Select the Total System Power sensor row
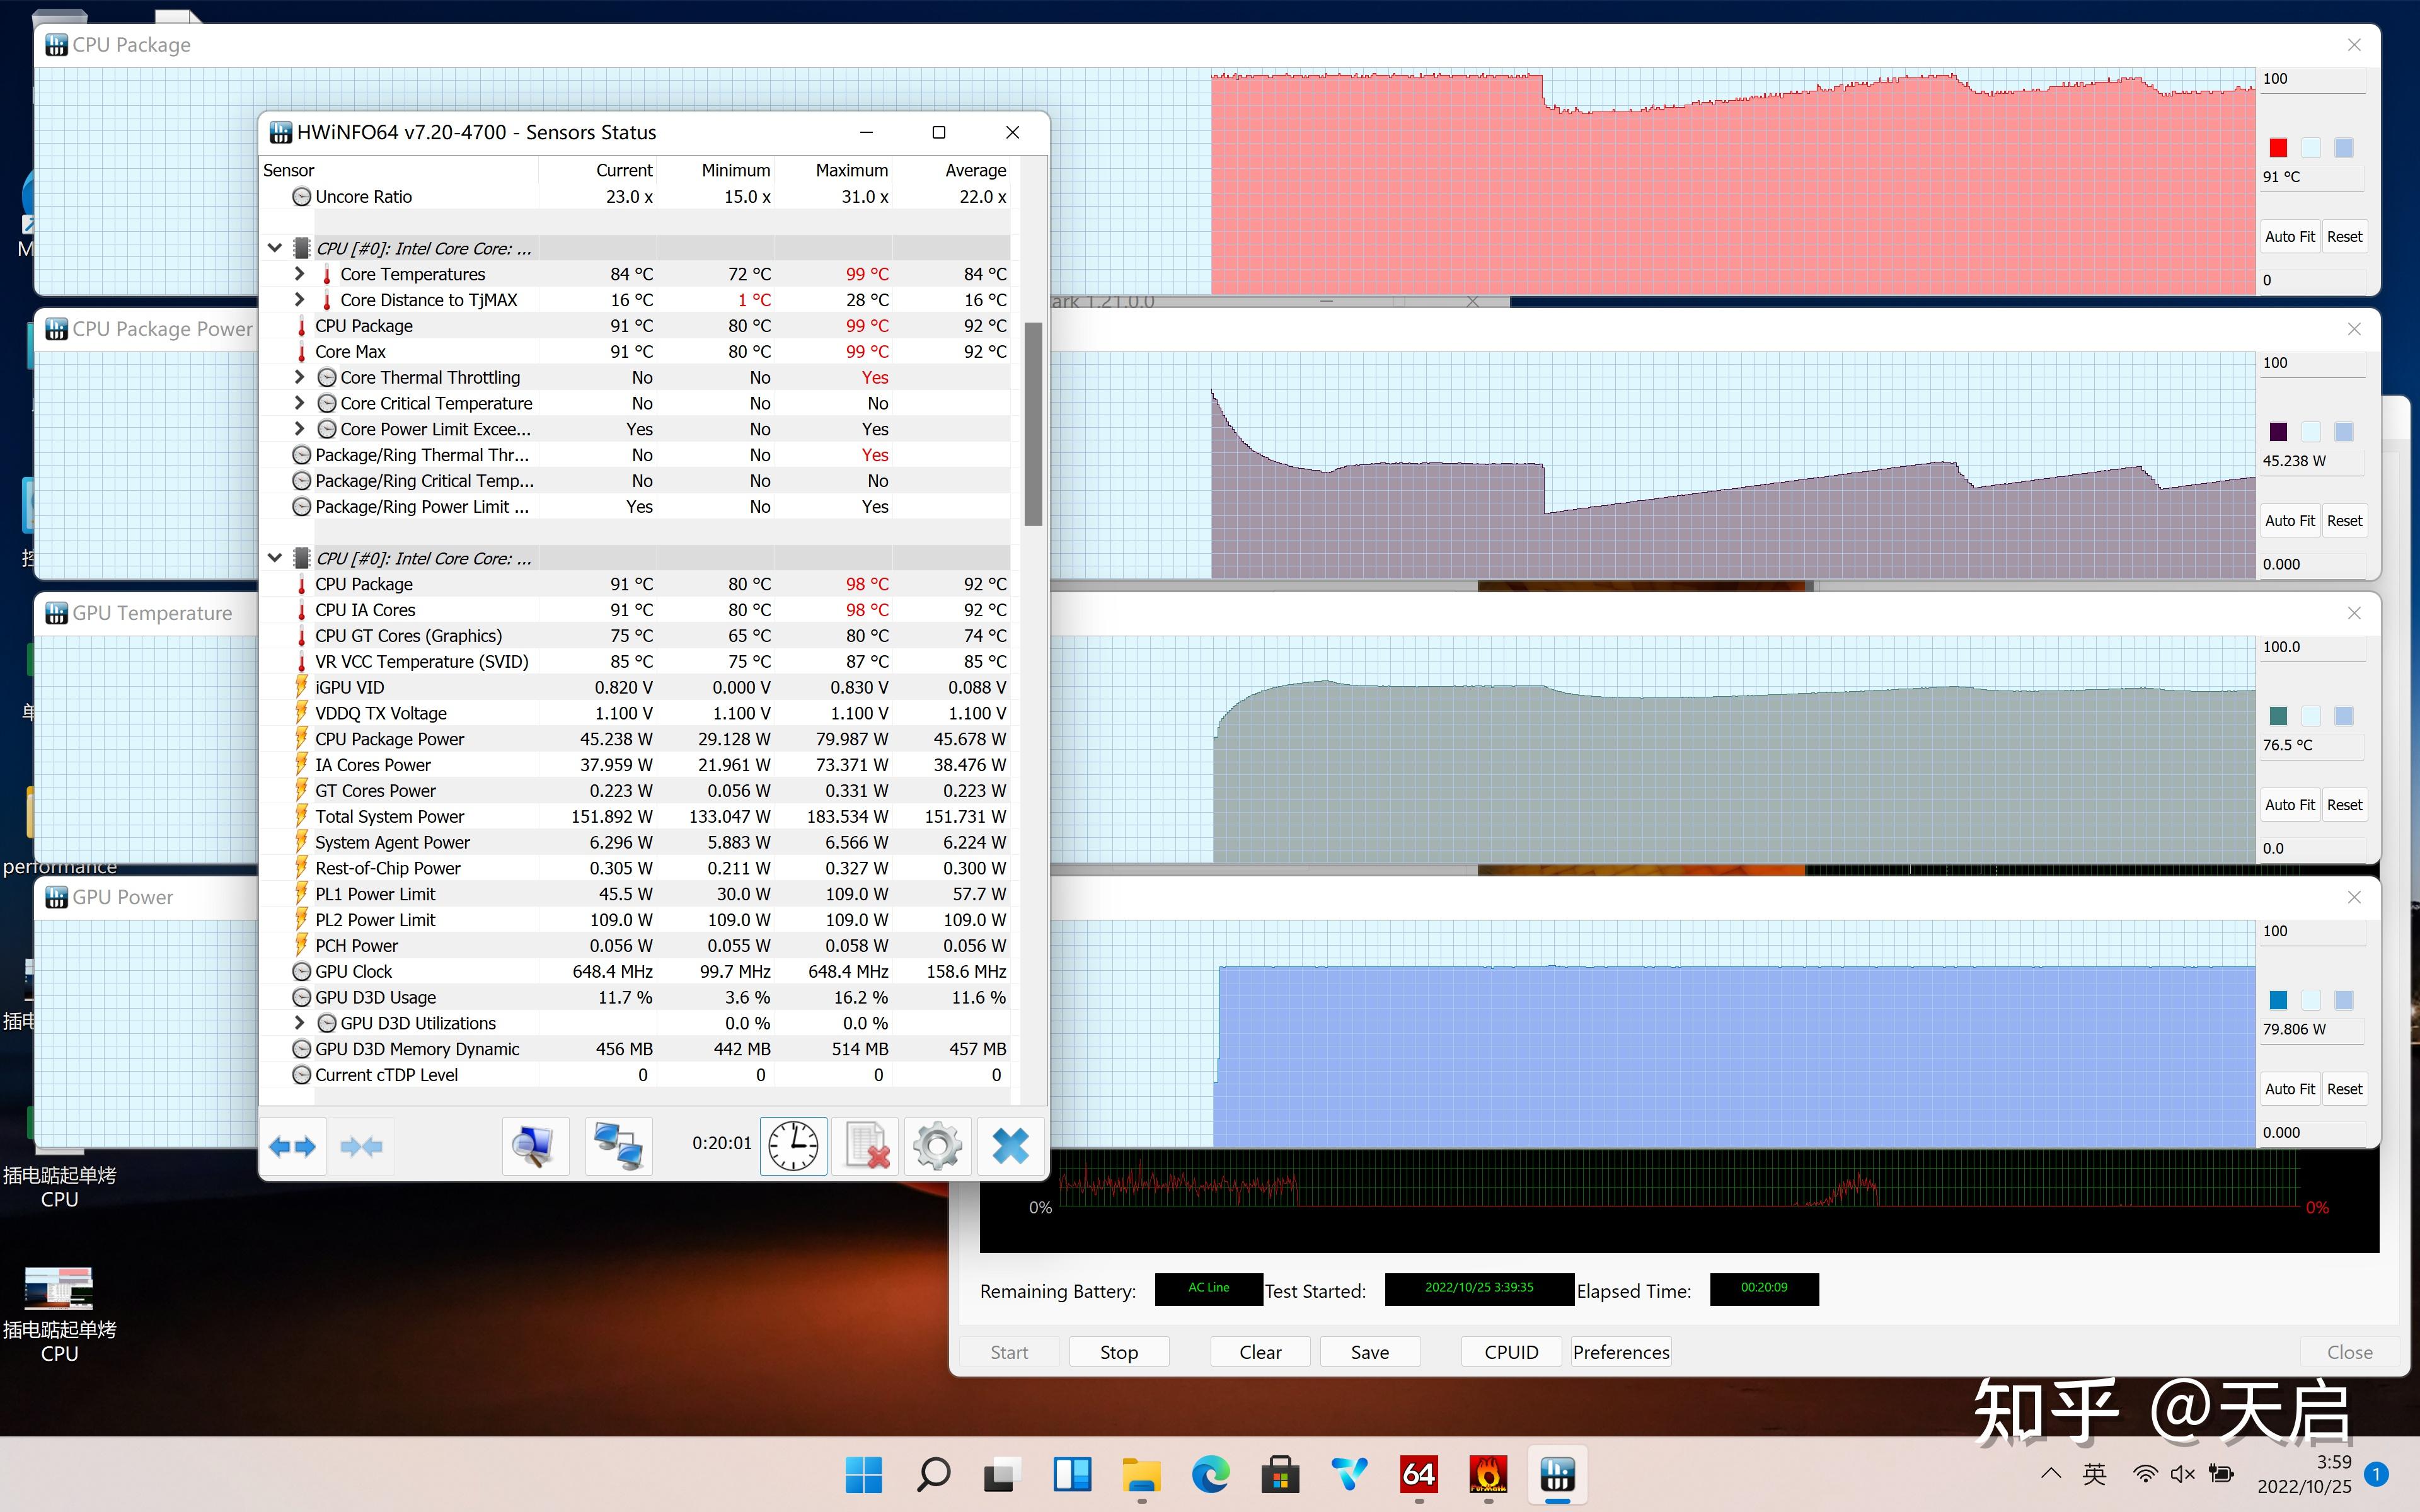This screenshot has width=2420, height=1512. pyautogui.click(x=635, y=816)
